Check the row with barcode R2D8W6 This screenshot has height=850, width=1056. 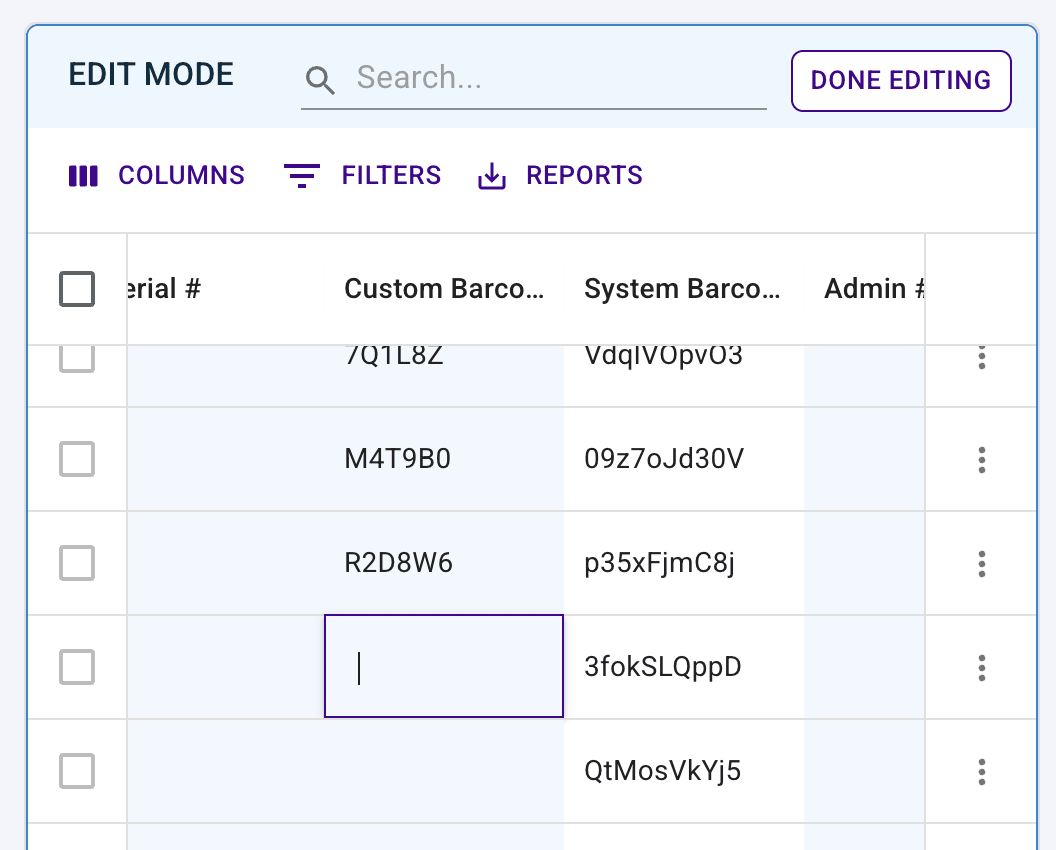pyautogui.click(x=77, y=563)
